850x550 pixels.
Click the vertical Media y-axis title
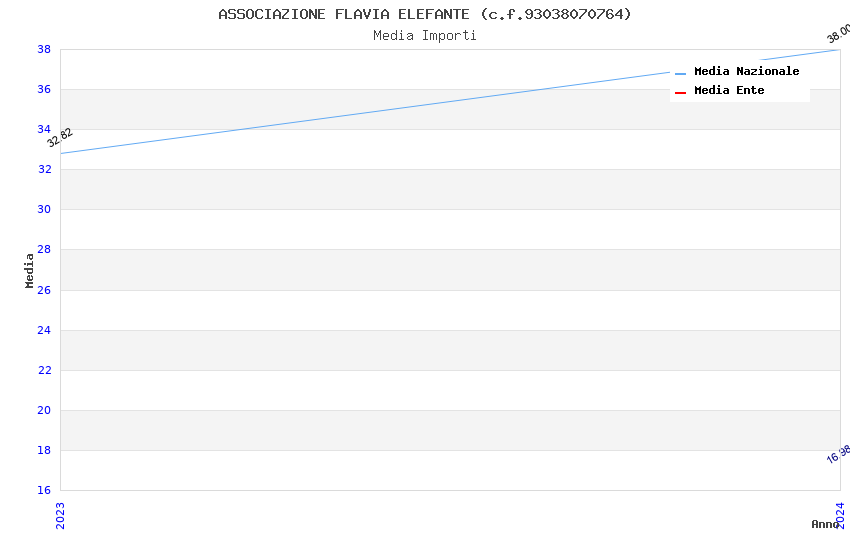tap(30, 270)
